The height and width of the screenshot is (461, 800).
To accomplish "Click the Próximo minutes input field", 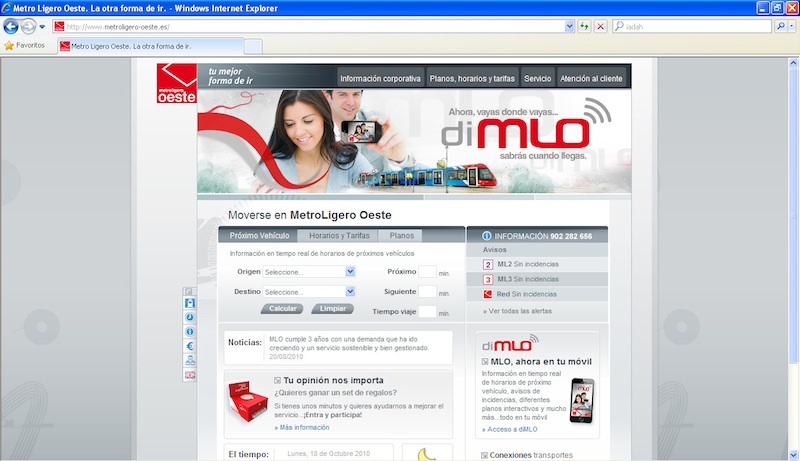I will point(427,271).
